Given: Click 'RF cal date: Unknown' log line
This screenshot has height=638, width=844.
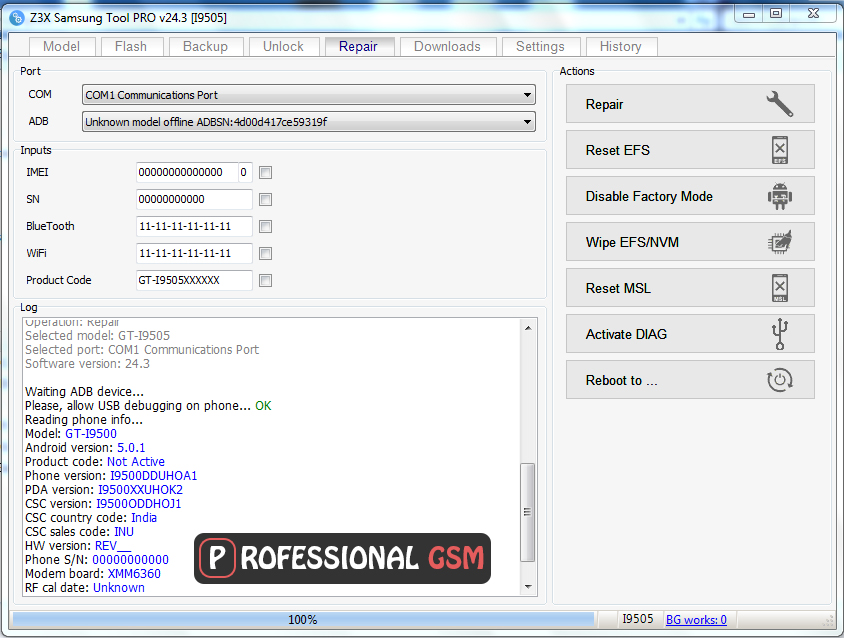Looking at the screenshot, I should [85, 587].
